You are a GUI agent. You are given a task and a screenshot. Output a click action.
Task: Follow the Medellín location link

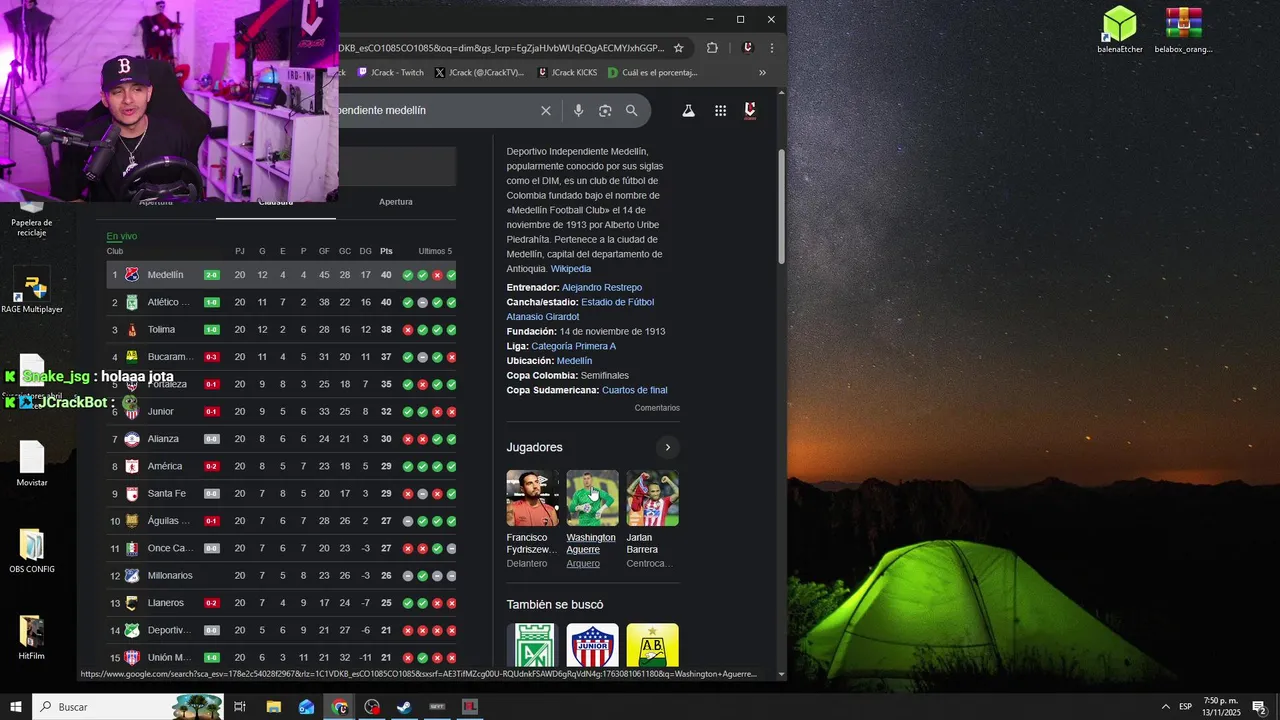pos(574,361)
